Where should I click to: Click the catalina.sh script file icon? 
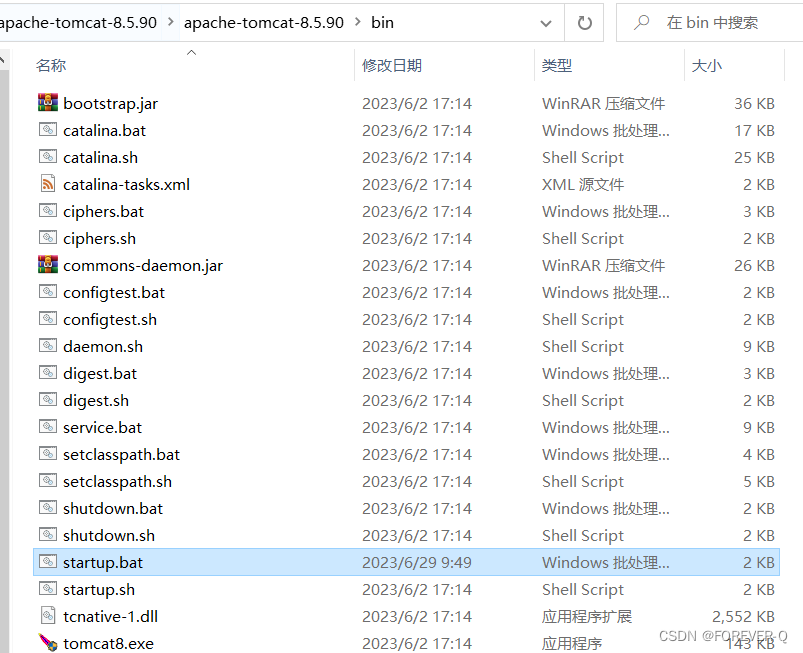[x=48, y=157]
